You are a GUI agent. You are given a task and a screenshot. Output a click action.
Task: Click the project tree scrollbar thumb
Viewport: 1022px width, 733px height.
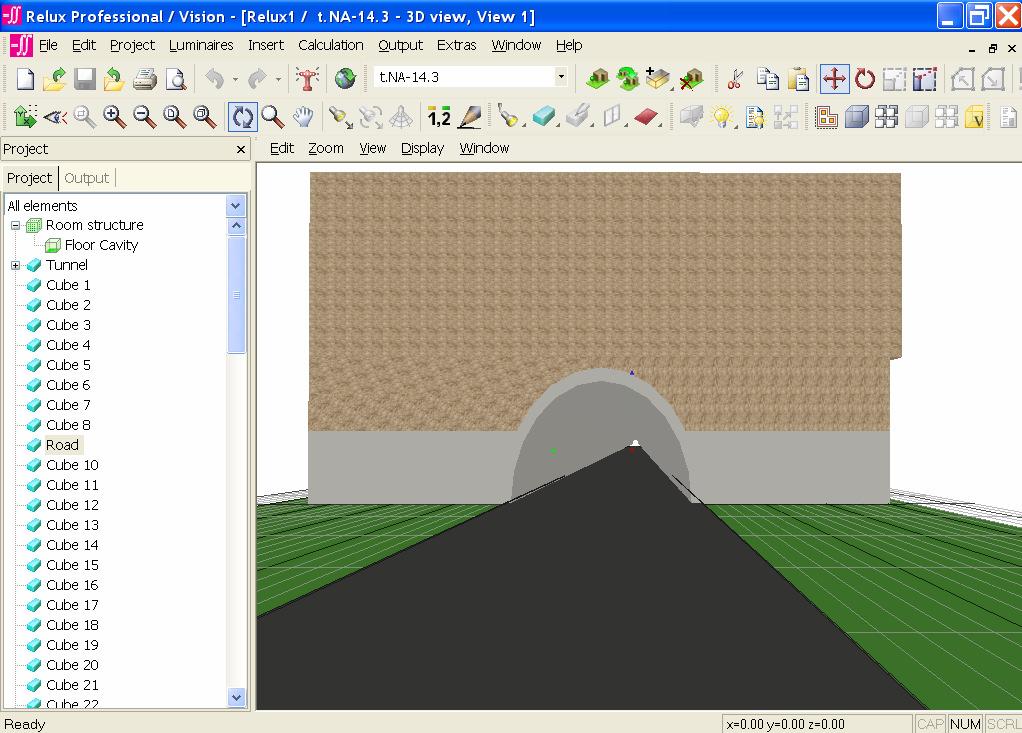[236, 295]
